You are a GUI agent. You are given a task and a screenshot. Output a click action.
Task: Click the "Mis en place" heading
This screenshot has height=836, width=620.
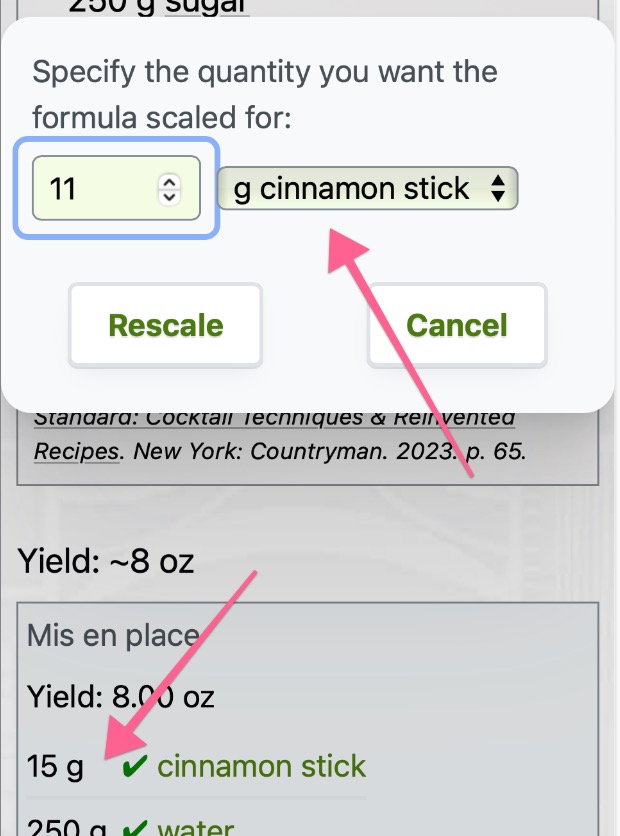pos(113,636)
